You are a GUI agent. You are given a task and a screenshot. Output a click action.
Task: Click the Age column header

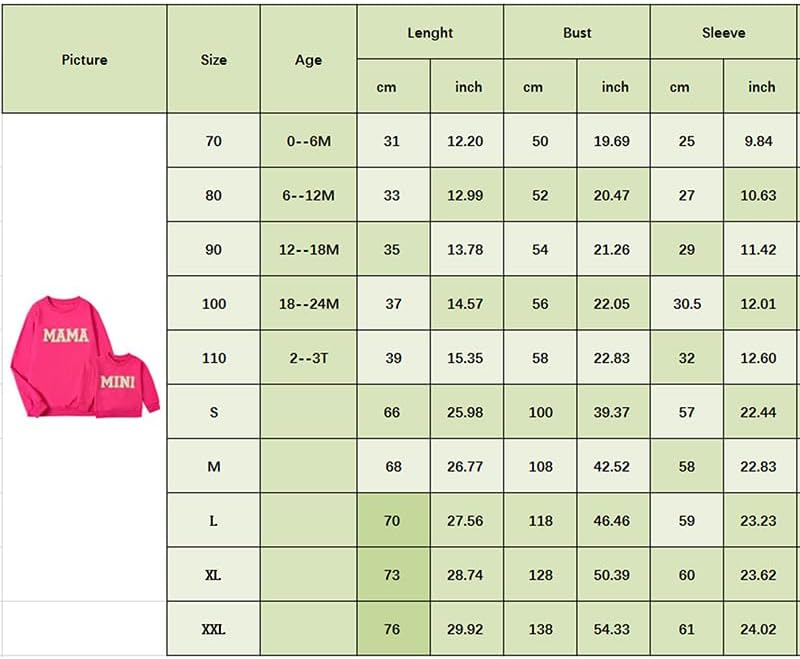[x=308, y=59]
